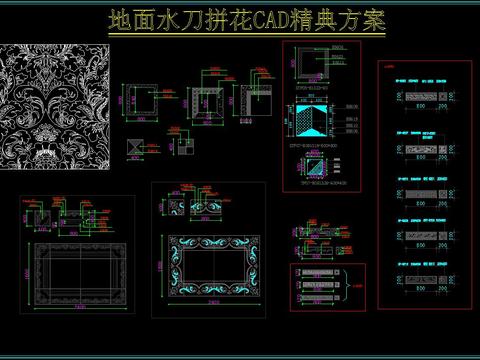The width and height of the screenshot is (480, 360).
Task: Select the small square with crossed diagonals
Action: 135,147
